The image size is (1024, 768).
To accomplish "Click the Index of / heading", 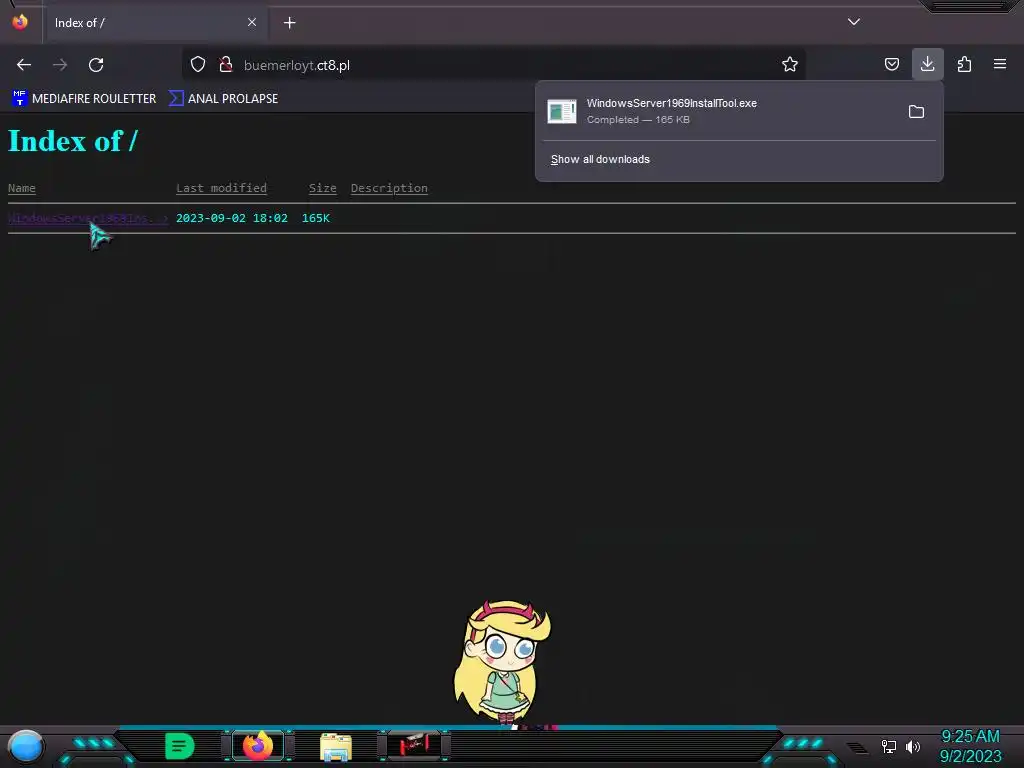I will 72,141.
